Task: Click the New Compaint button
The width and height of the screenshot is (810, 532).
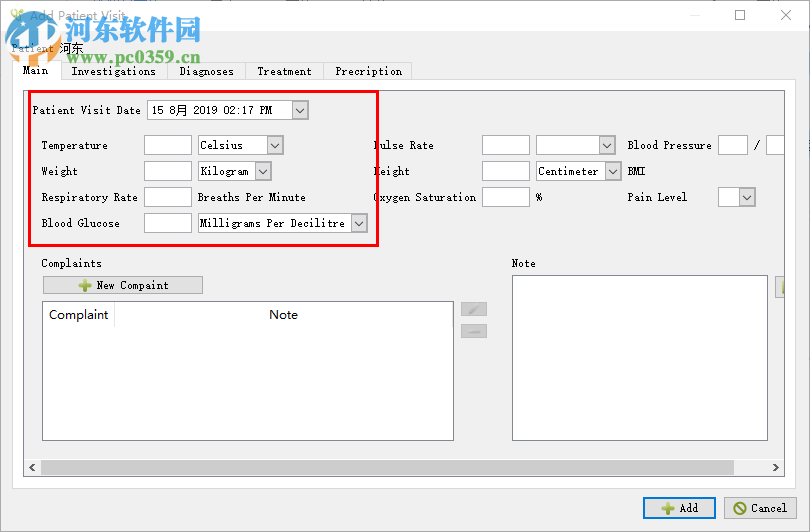Action: (123, 285)
